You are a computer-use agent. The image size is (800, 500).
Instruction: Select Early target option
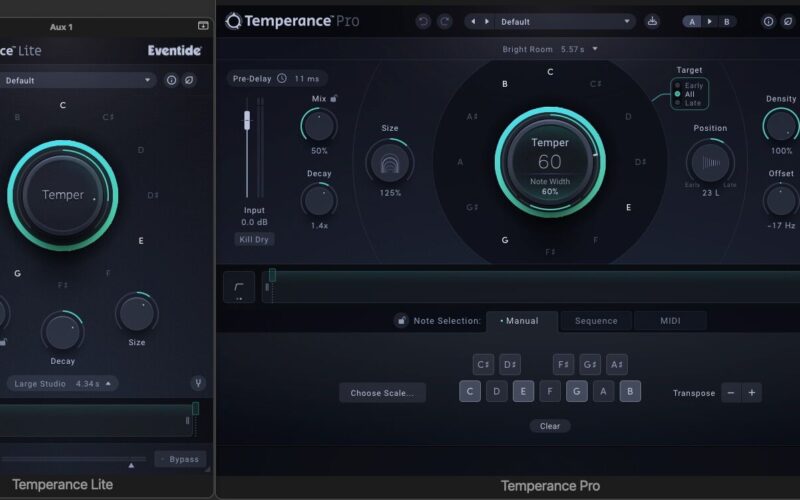coord(689,86)
